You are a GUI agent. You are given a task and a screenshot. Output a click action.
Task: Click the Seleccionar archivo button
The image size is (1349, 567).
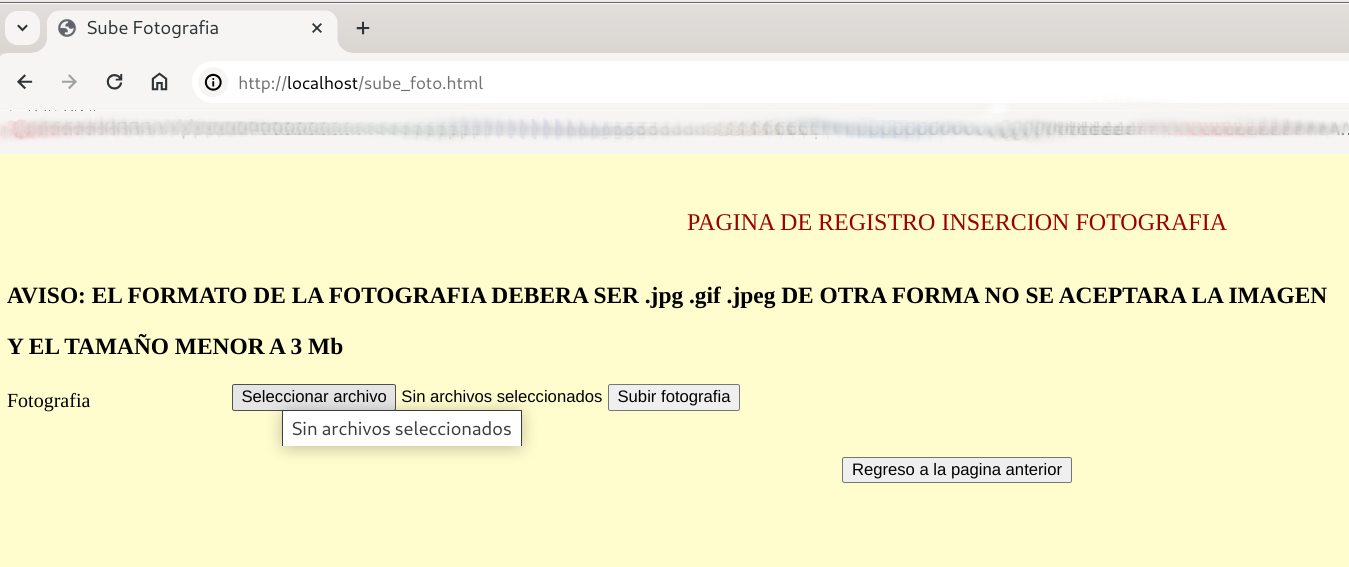point(314,397)
